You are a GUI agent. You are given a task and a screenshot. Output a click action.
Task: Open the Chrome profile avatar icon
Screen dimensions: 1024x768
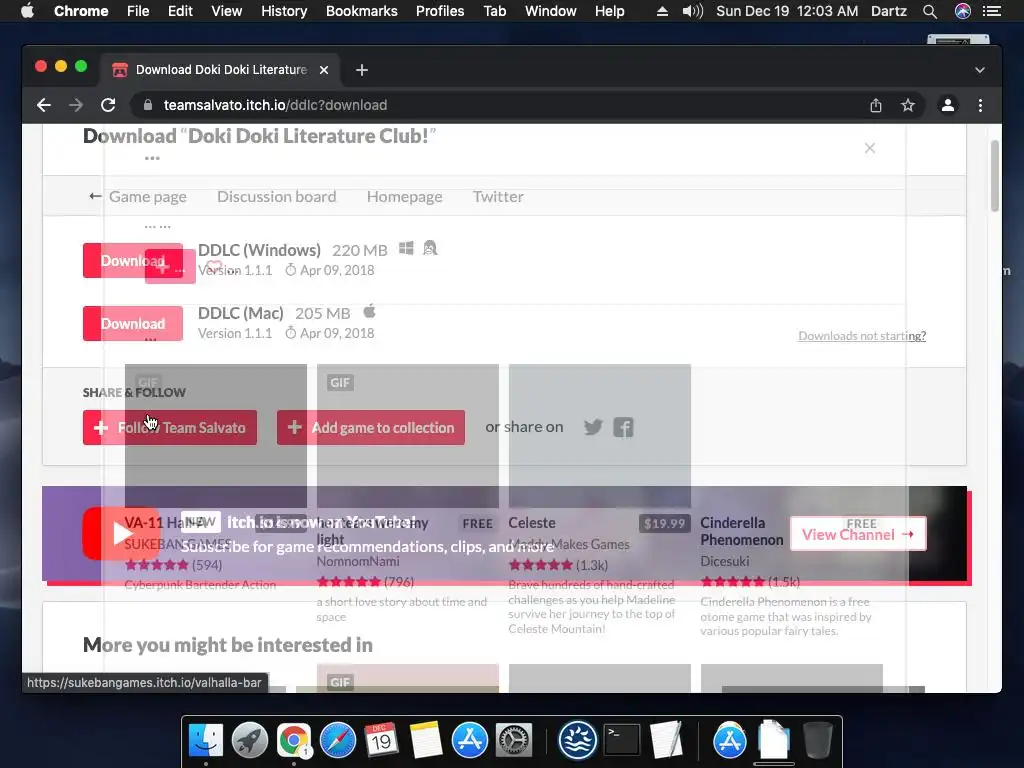(x=948, y=105)
